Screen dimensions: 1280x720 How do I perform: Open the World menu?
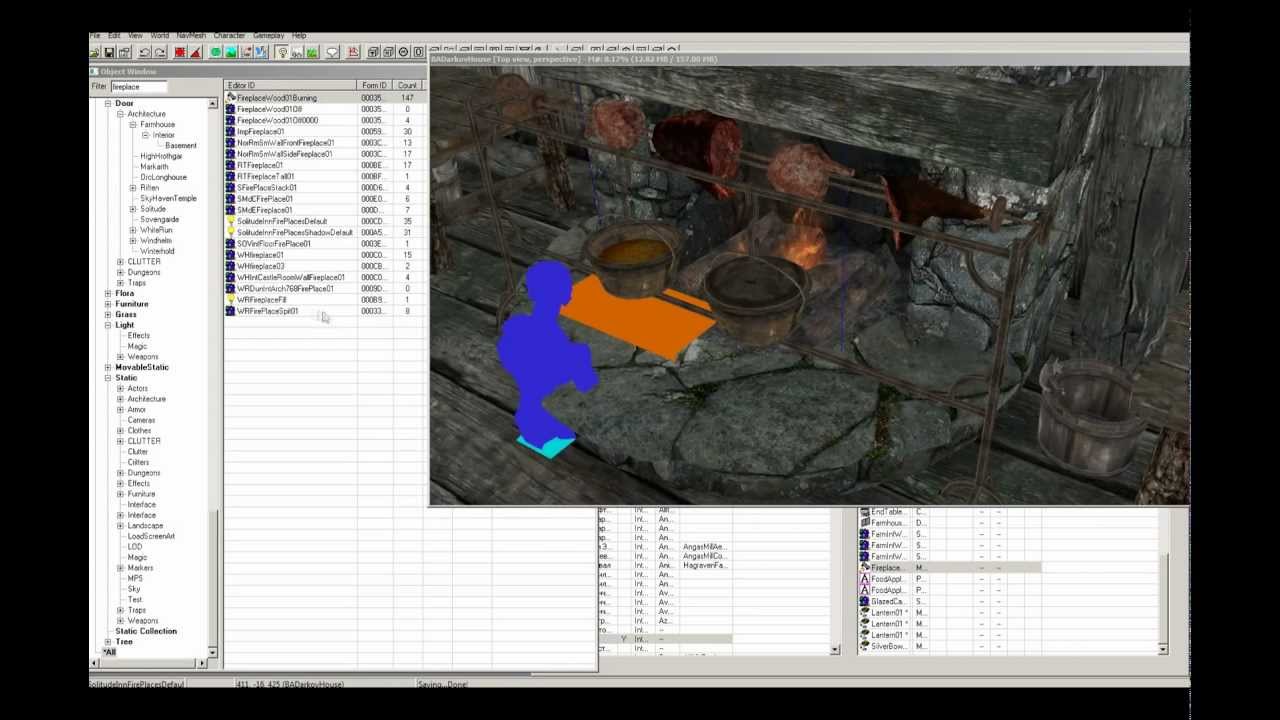click(x=159, y=36)
